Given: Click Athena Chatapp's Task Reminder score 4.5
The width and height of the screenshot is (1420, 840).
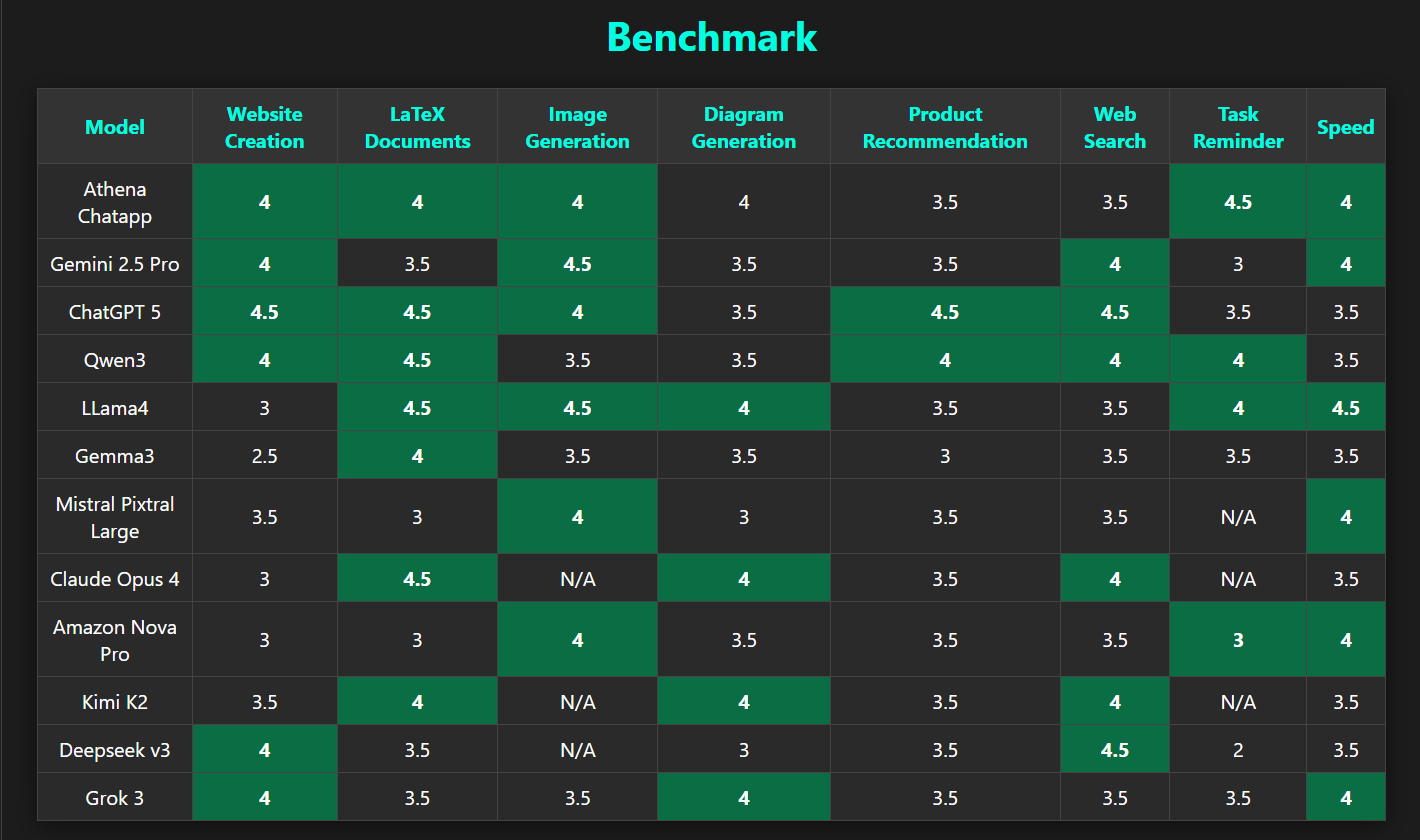Looking at the screenshot, I should pyautogui.click(x=1238, y=202).
